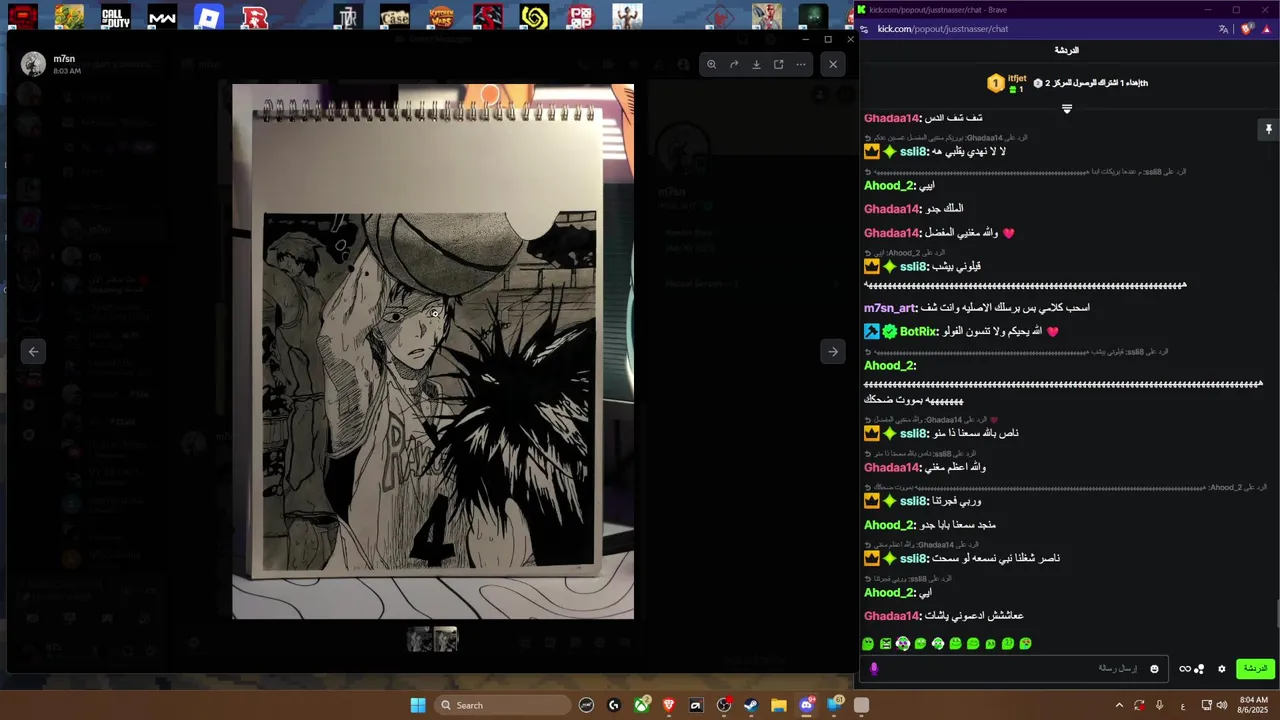Open the clock showing 8:04 AM
The height and width of the screenshot is (720, 1280).
point(1253,705)
